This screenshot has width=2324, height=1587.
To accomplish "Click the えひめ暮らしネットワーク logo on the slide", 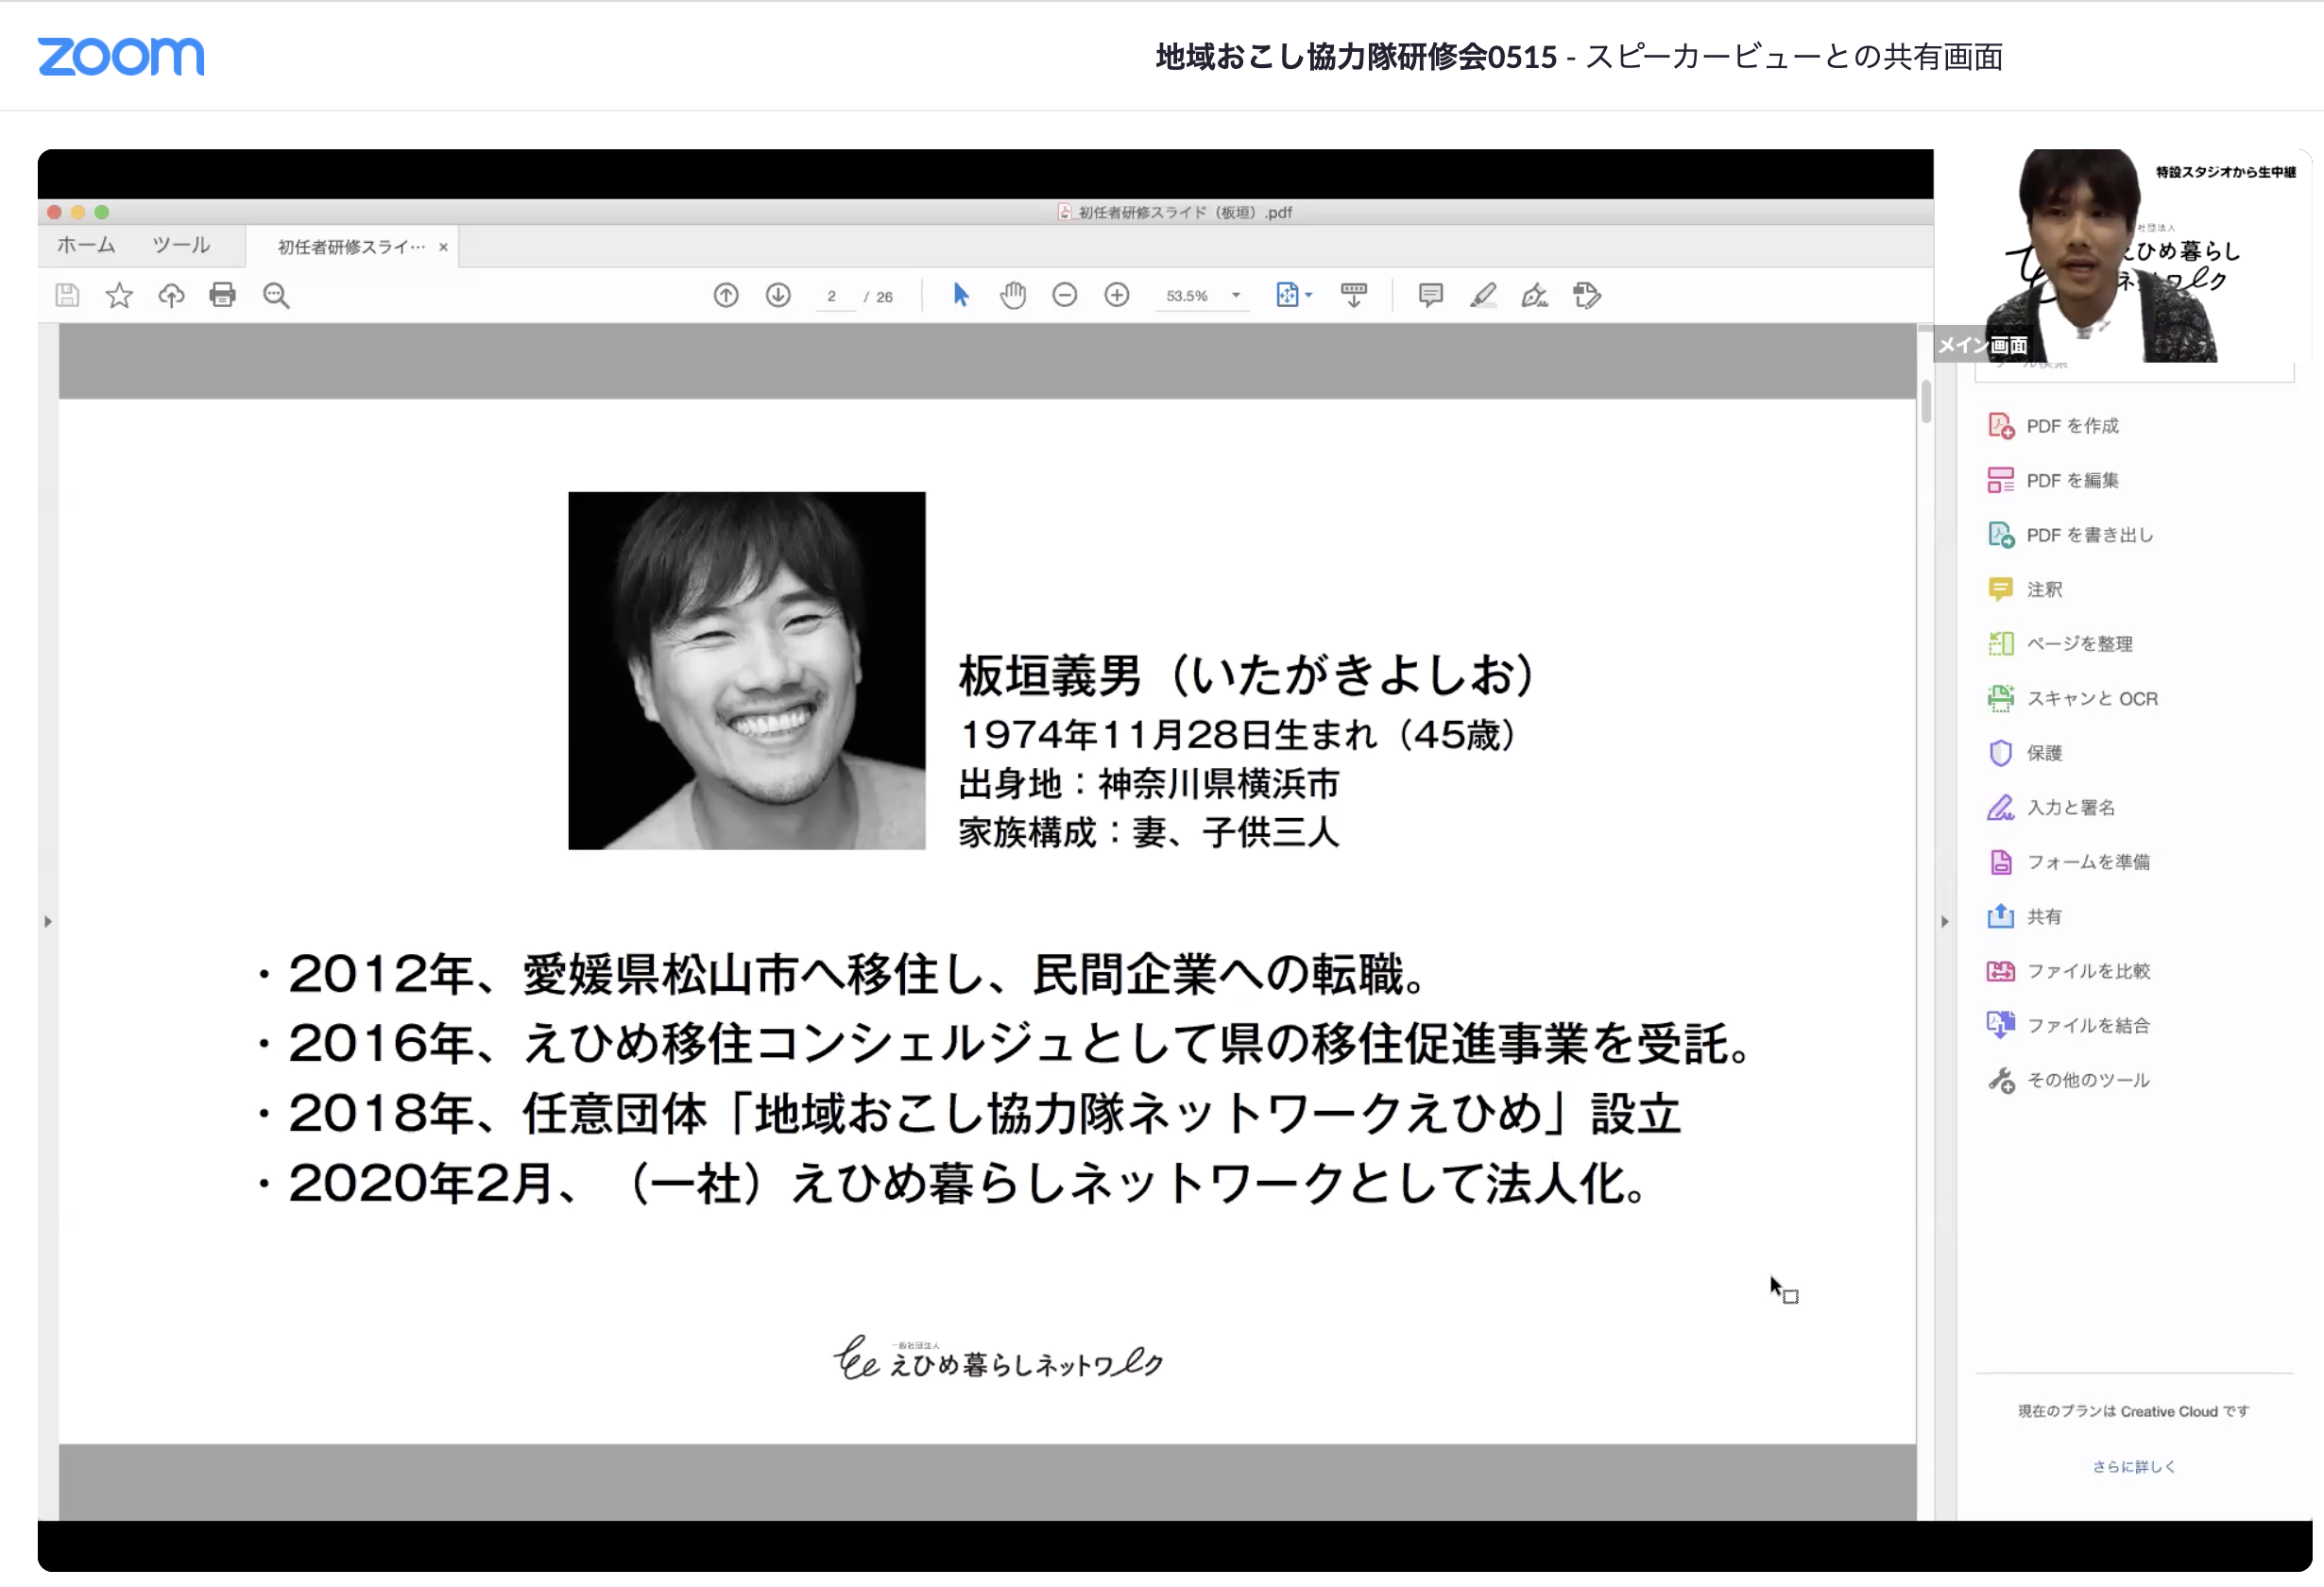I will 998,1359.
